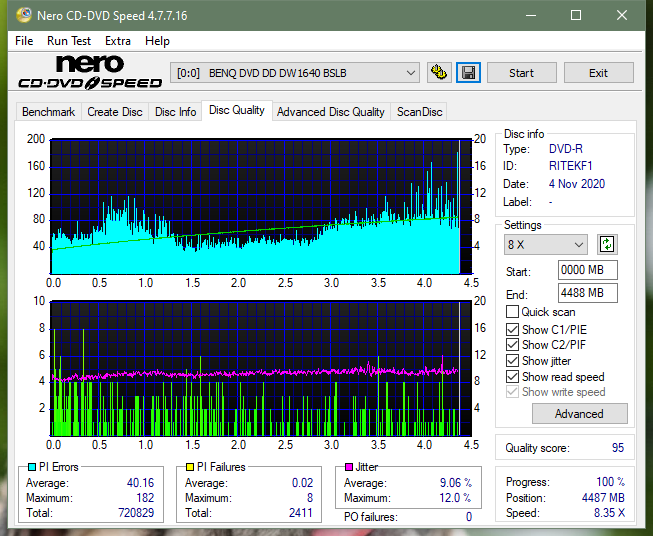Click the magenta Jitter legend swatch
The width and height of the screenshot is (653, 536).
point(349,467)
